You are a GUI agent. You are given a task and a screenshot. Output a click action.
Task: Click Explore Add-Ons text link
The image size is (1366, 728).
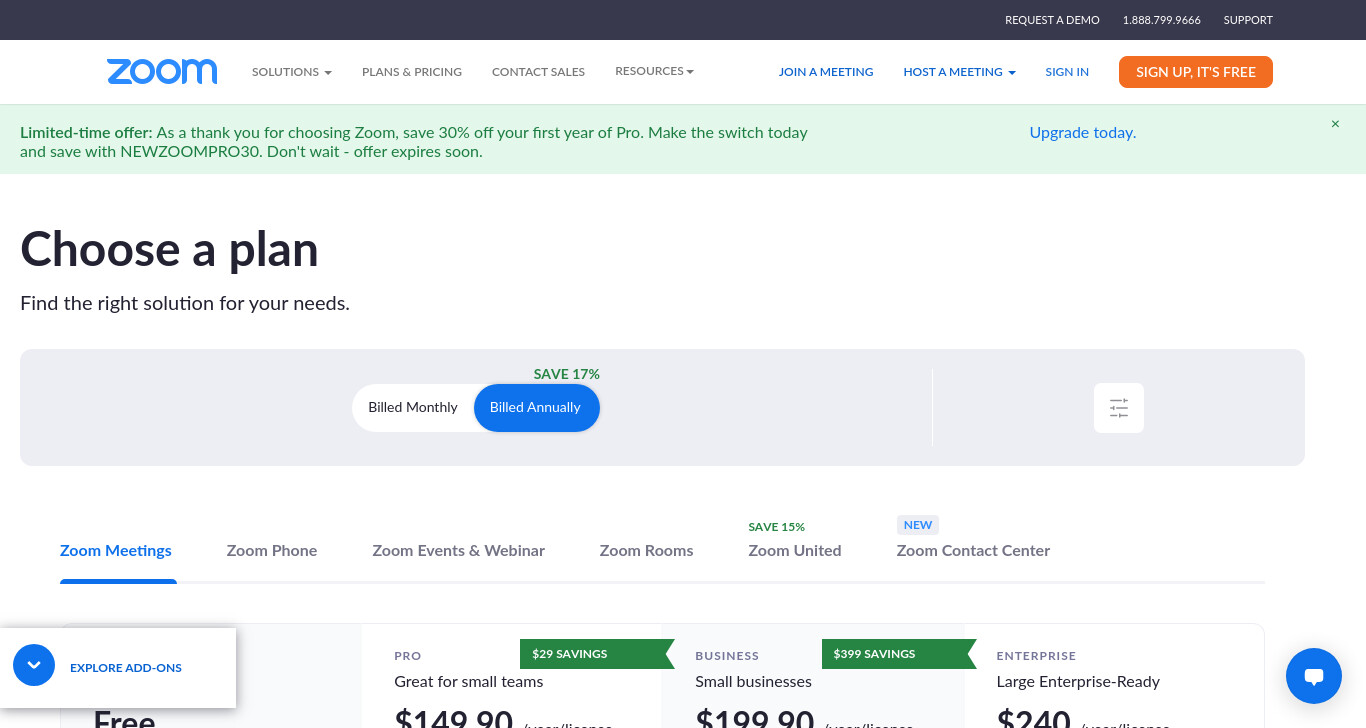(x=126, y=668)
